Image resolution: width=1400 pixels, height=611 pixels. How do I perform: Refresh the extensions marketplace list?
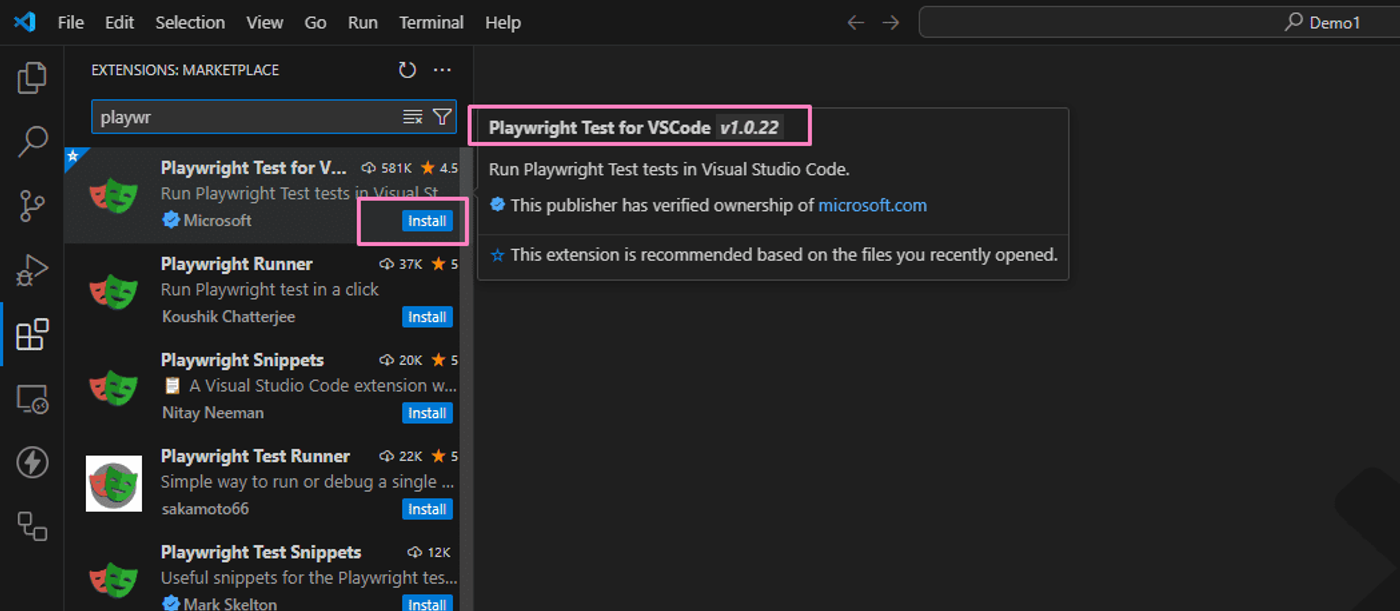pos(407,70)
